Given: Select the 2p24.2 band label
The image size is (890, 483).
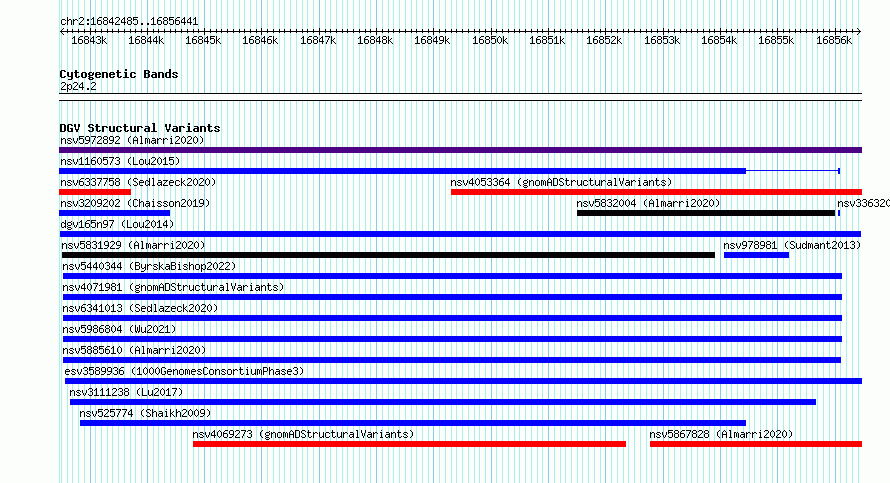Looking at the screenshot, I should [x=78, y=86].
